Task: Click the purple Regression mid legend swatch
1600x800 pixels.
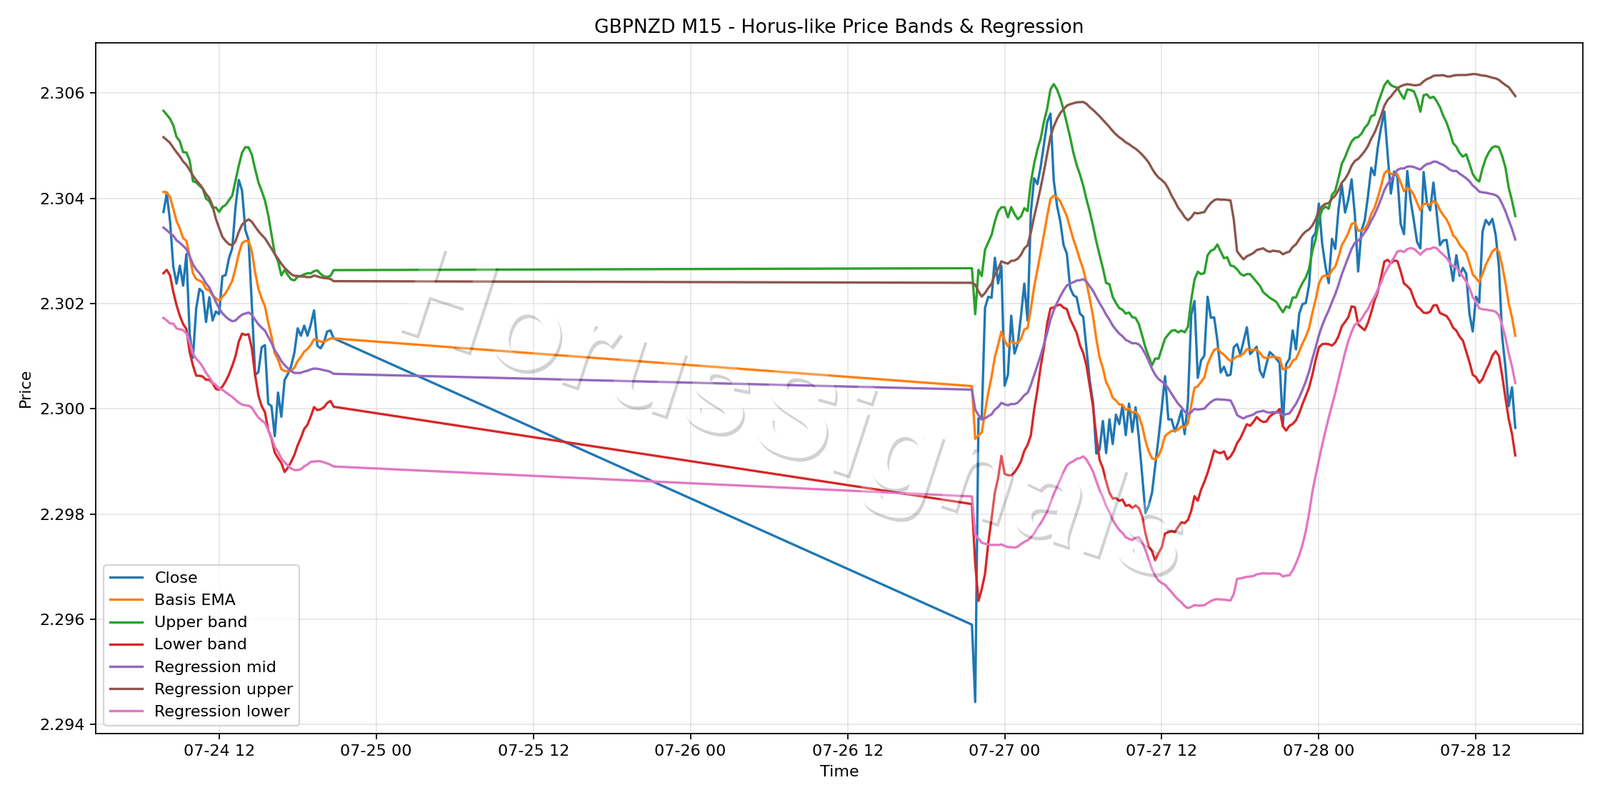Action: (127, 667)
